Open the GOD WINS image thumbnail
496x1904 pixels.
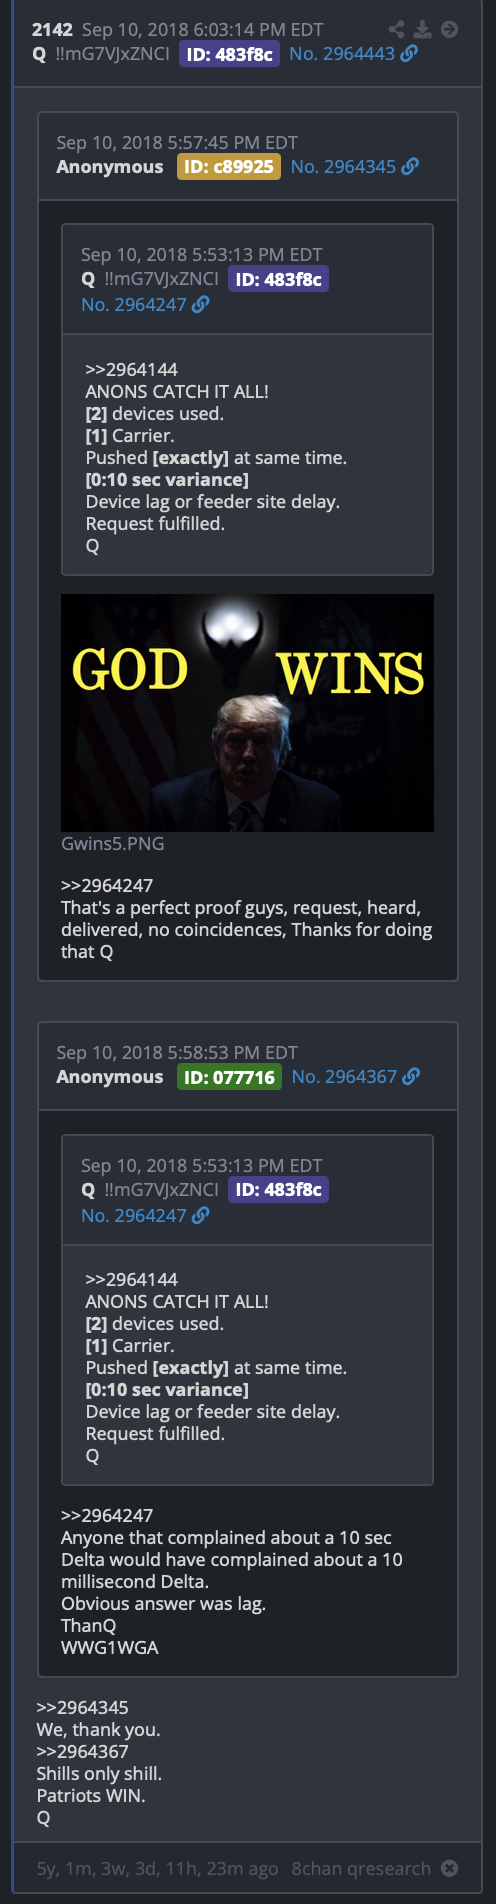coord(247,713)
